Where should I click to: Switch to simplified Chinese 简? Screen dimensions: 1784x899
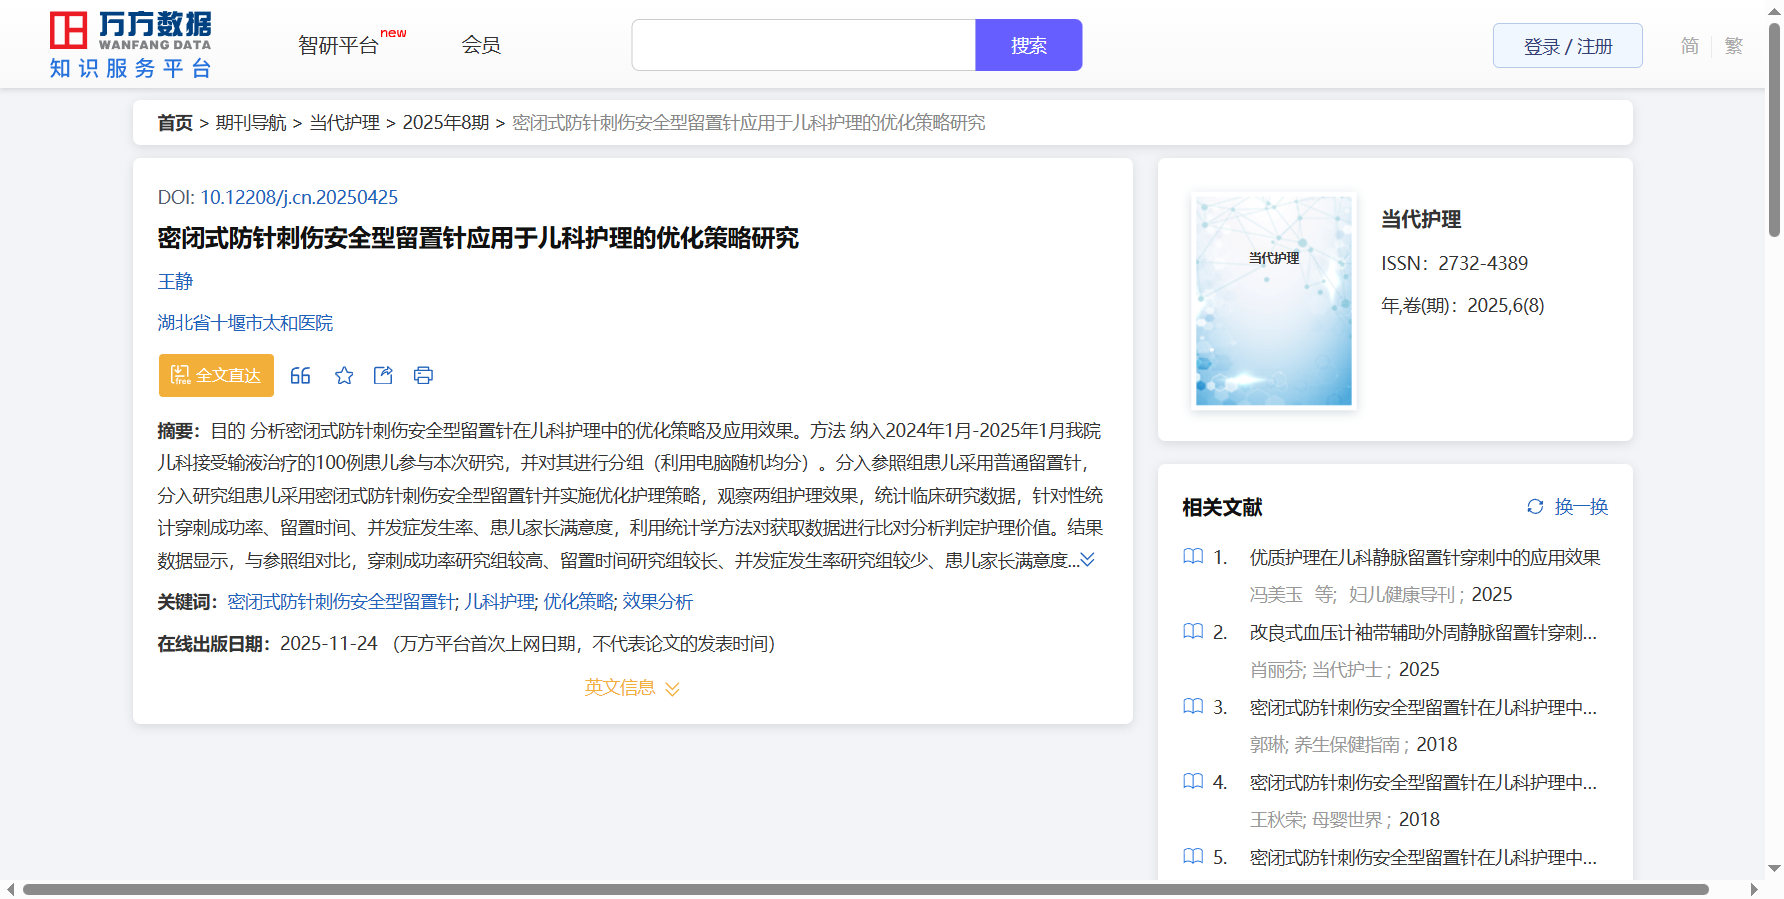tap(1689, 46)
